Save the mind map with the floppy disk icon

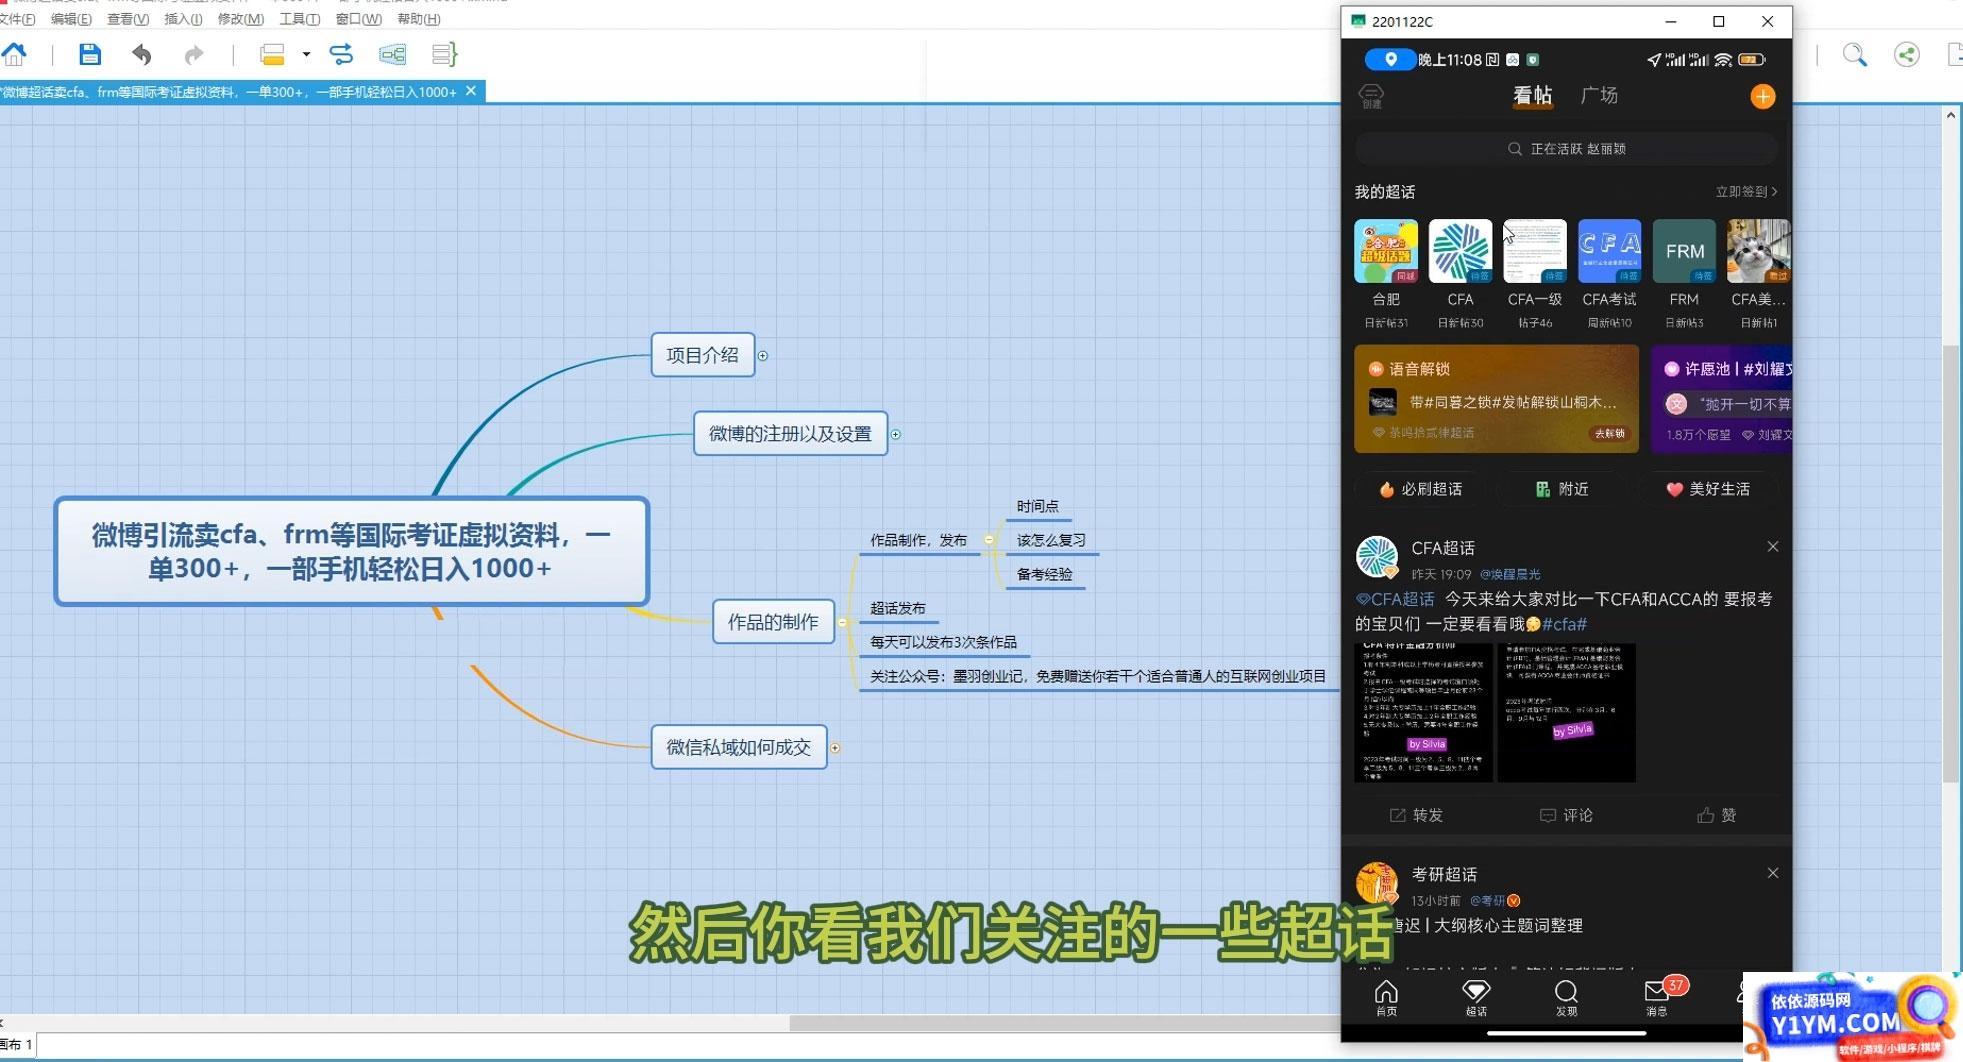point(90,54)
